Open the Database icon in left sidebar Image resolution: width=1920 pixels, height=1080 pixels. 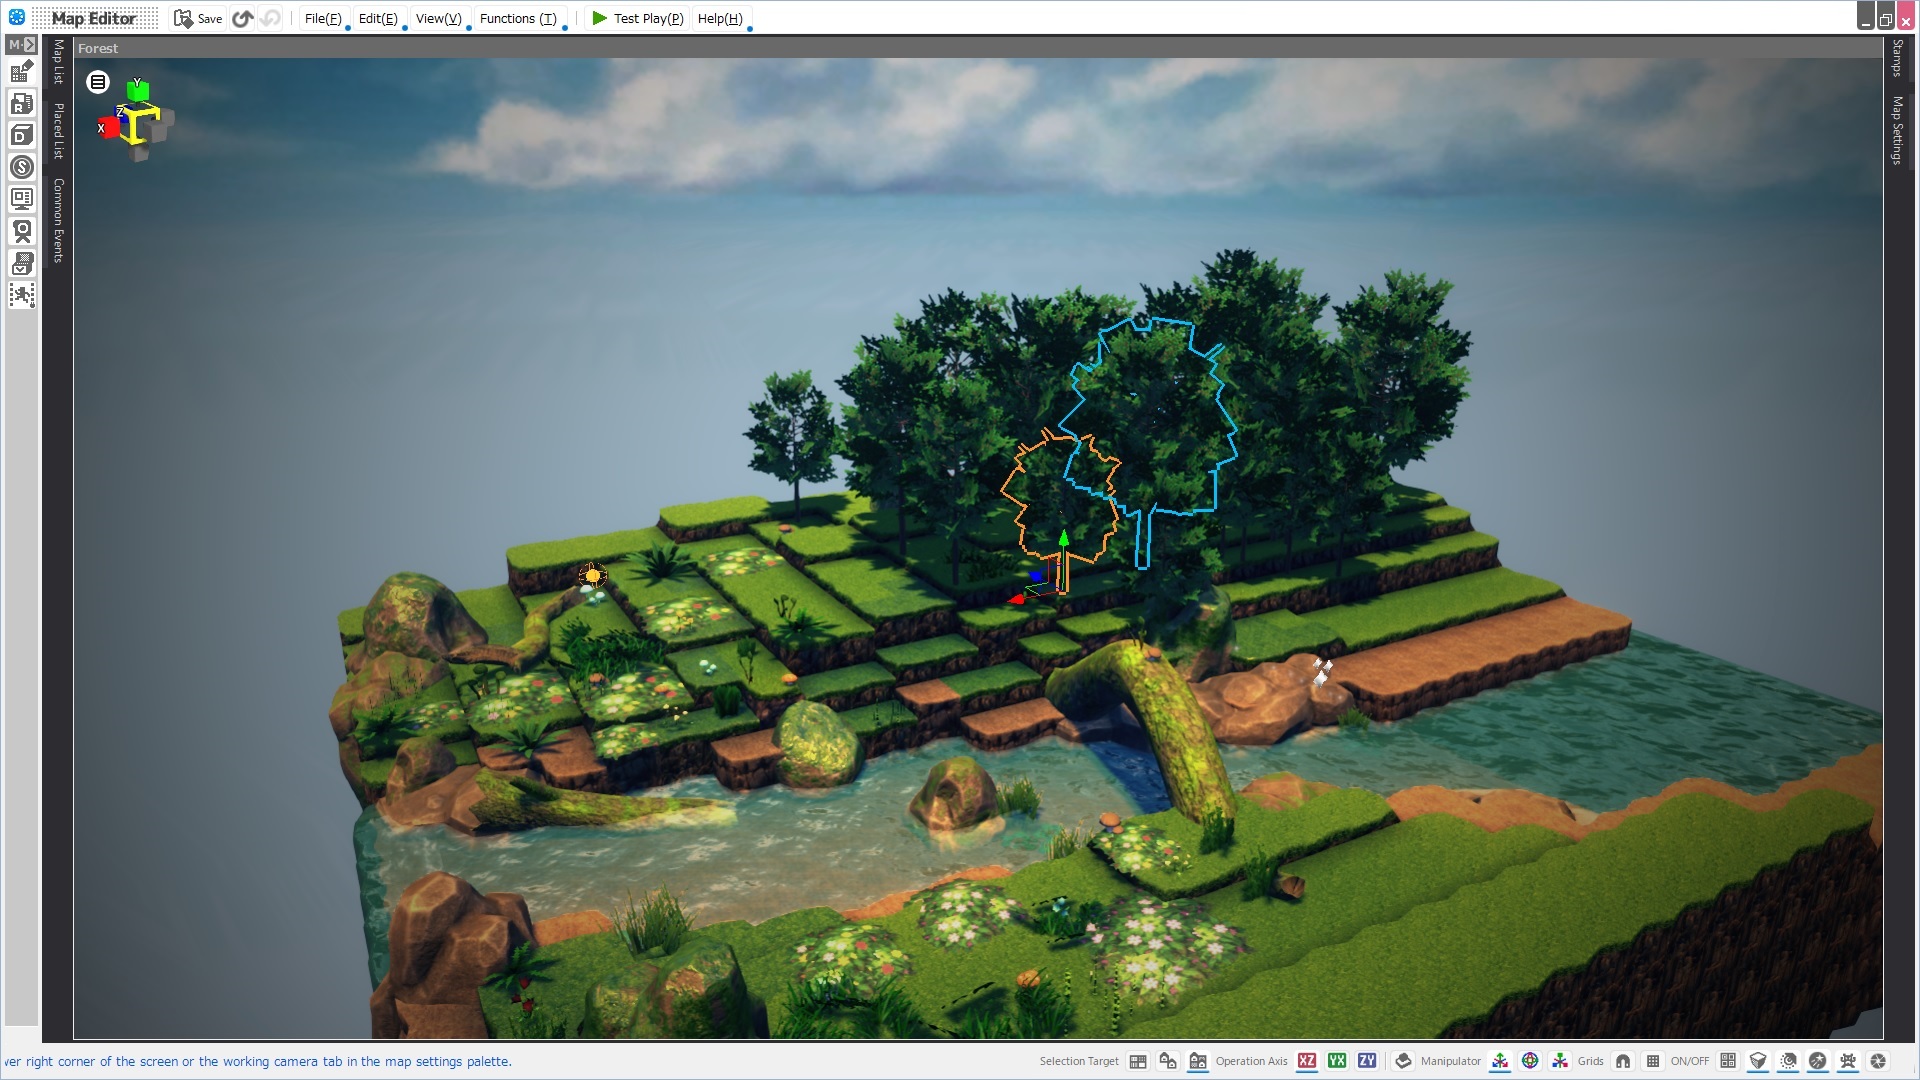click(x=22, y=135)
